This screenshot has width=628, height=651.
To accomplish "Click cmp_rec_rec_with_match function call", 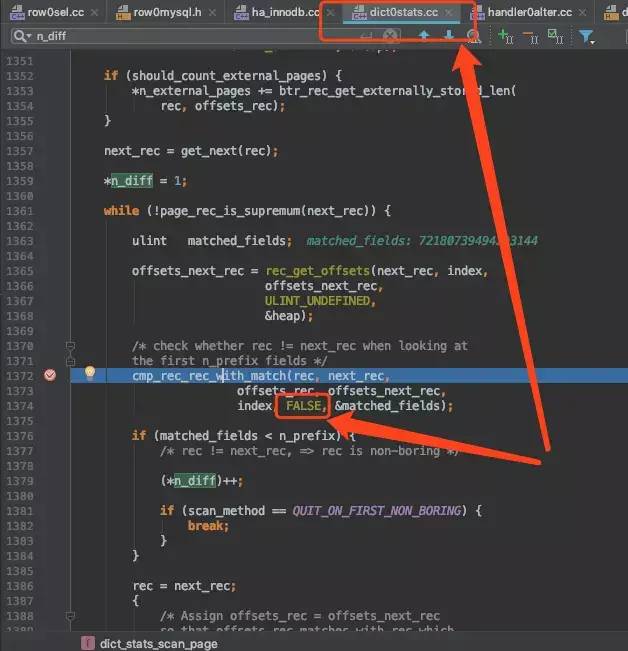I will pos(209,376).
